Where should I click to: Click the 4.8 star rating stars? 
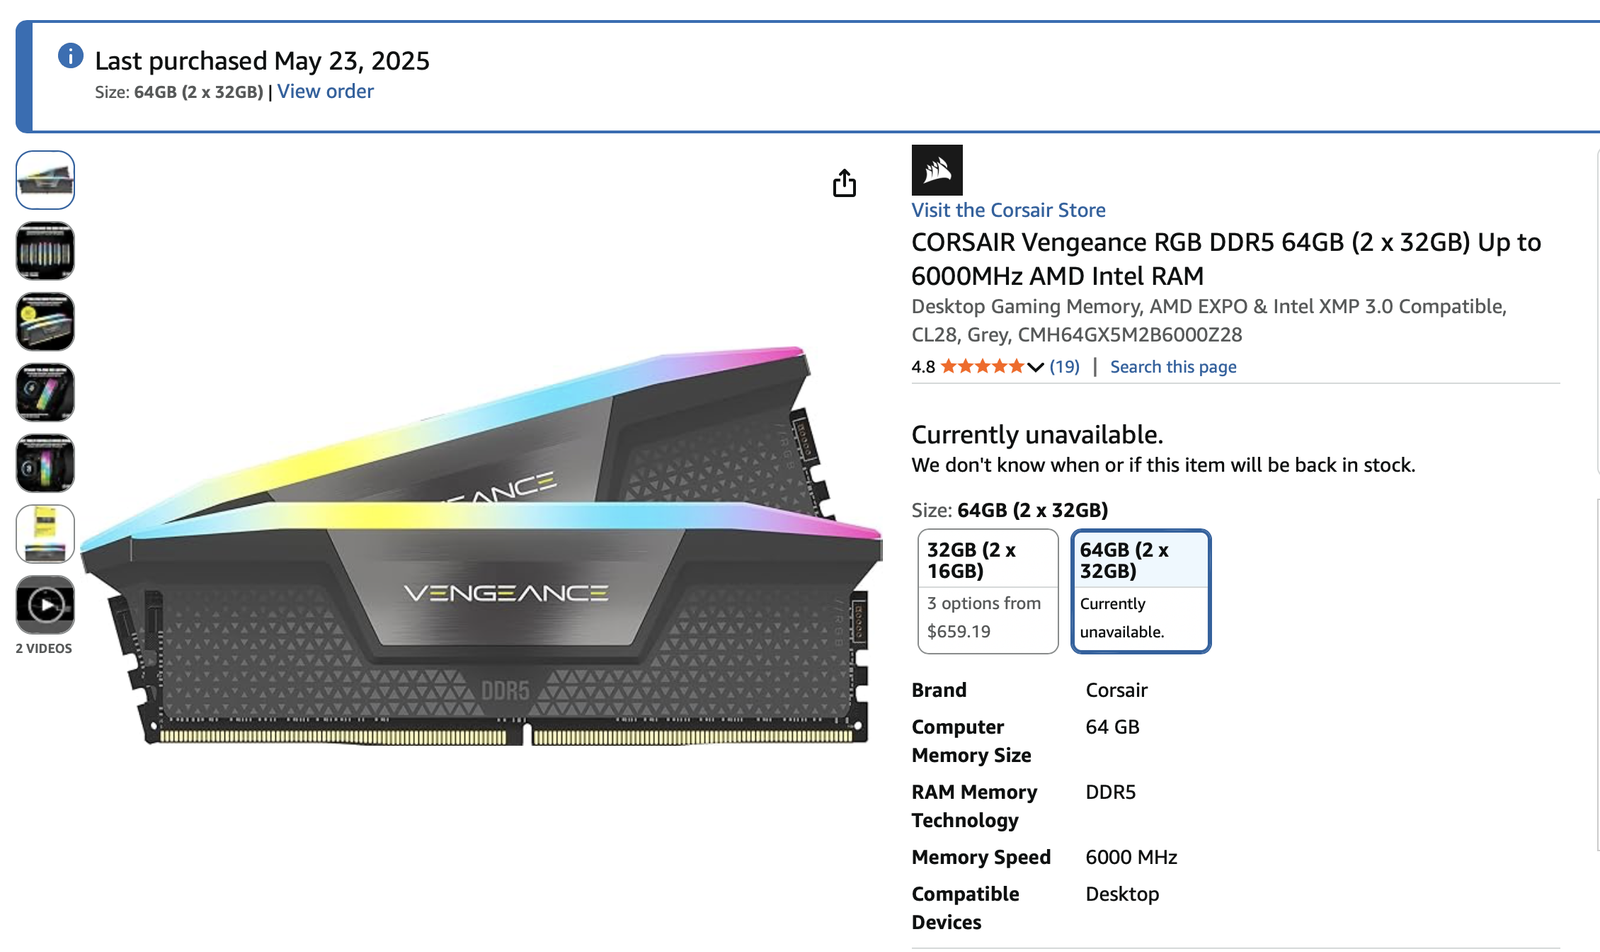tap(983, 367)
